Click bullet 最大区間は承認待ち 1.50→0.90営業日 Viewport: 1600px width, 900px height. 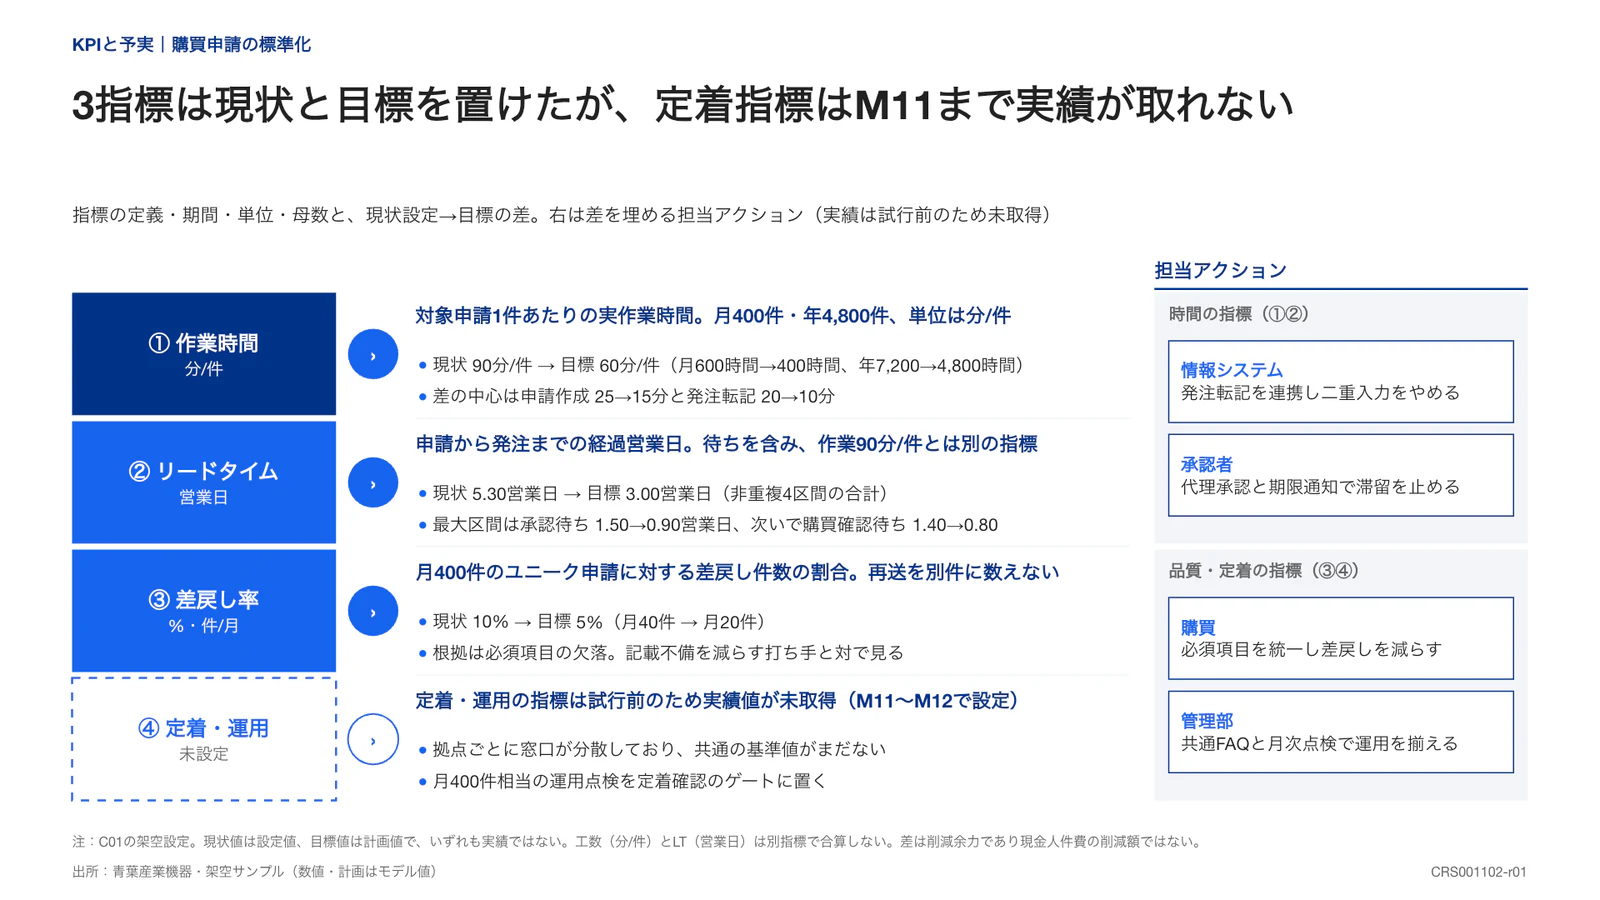708,525
